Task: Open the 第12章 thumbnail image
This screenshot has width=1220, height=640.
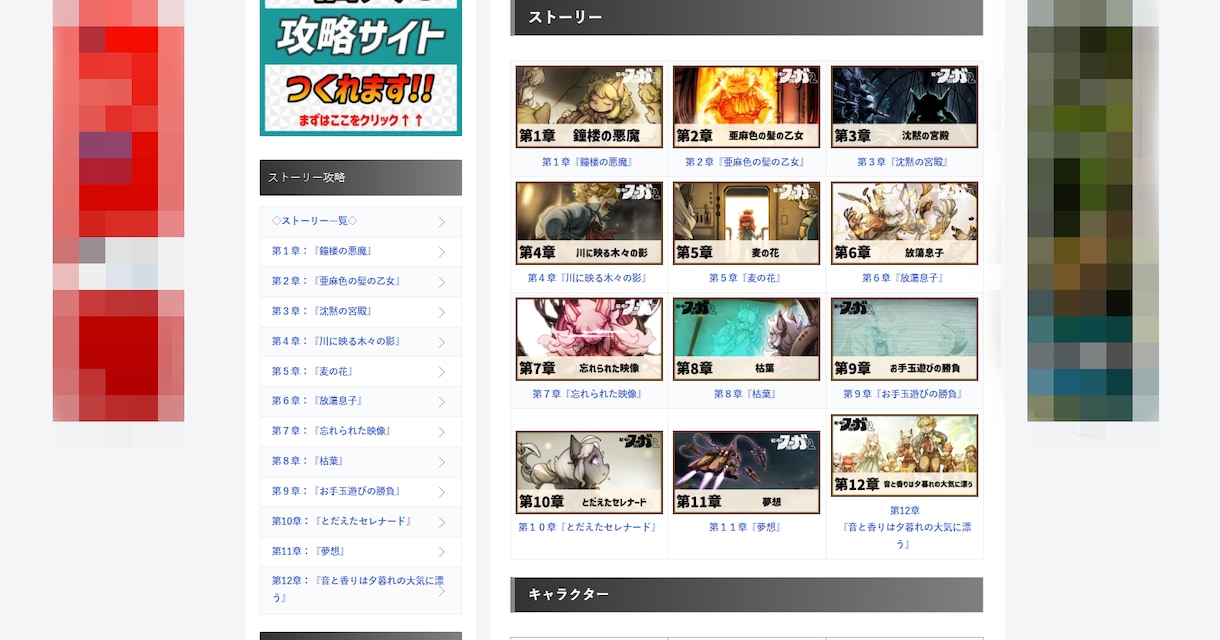Action: click(904, 456)
